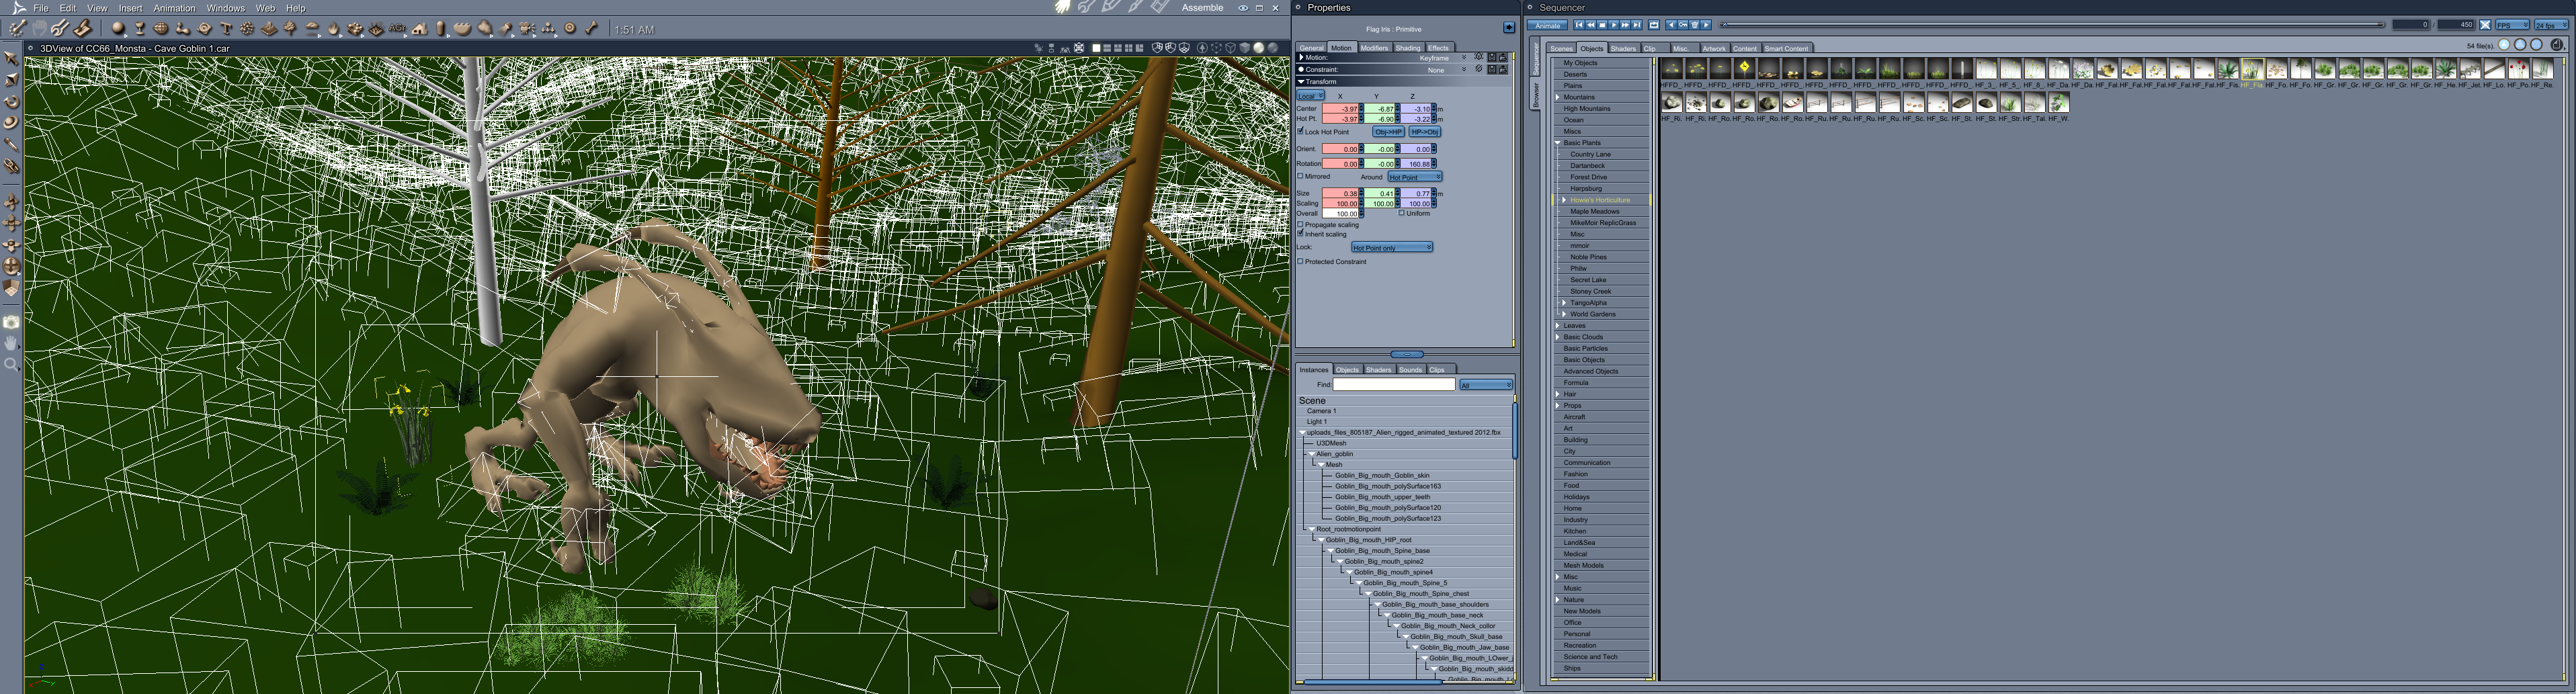Toggle the Lock Hot Point checkbox

(1301, 131)
